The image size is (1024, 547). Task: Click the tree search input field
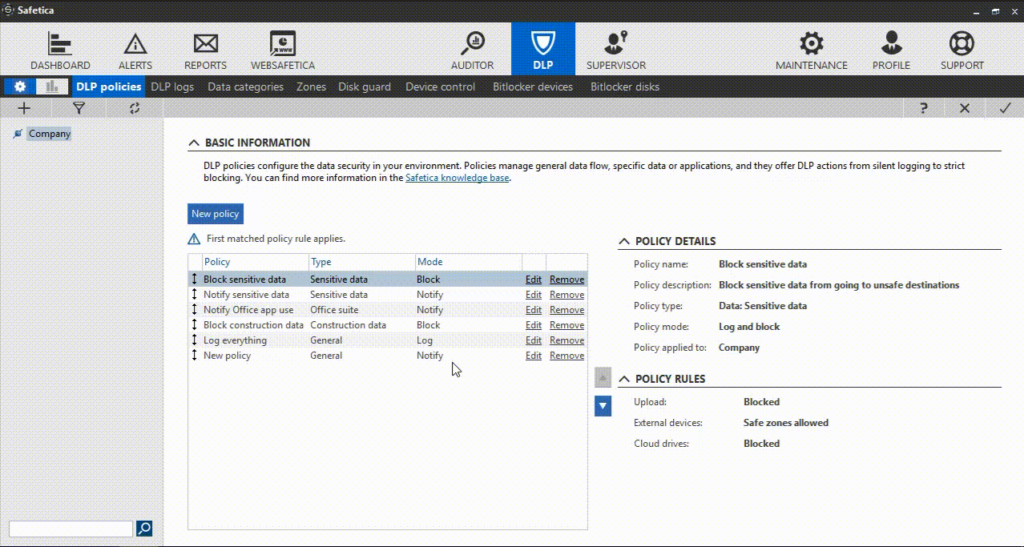coord(71,528)
